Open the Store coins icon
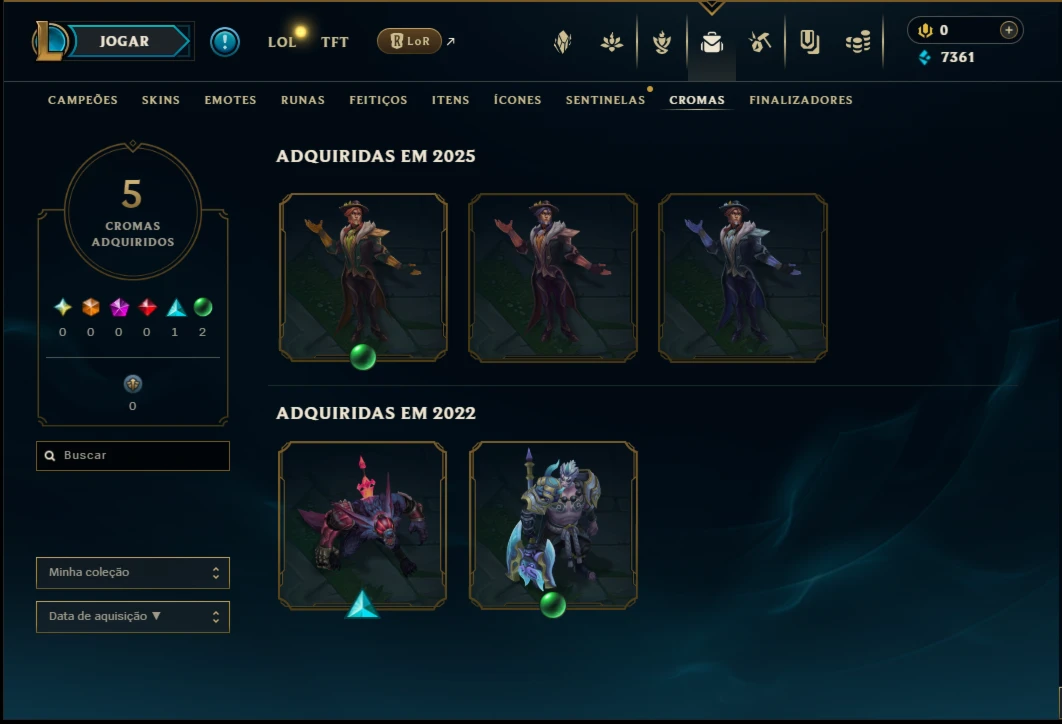 (x=858, y=43)
